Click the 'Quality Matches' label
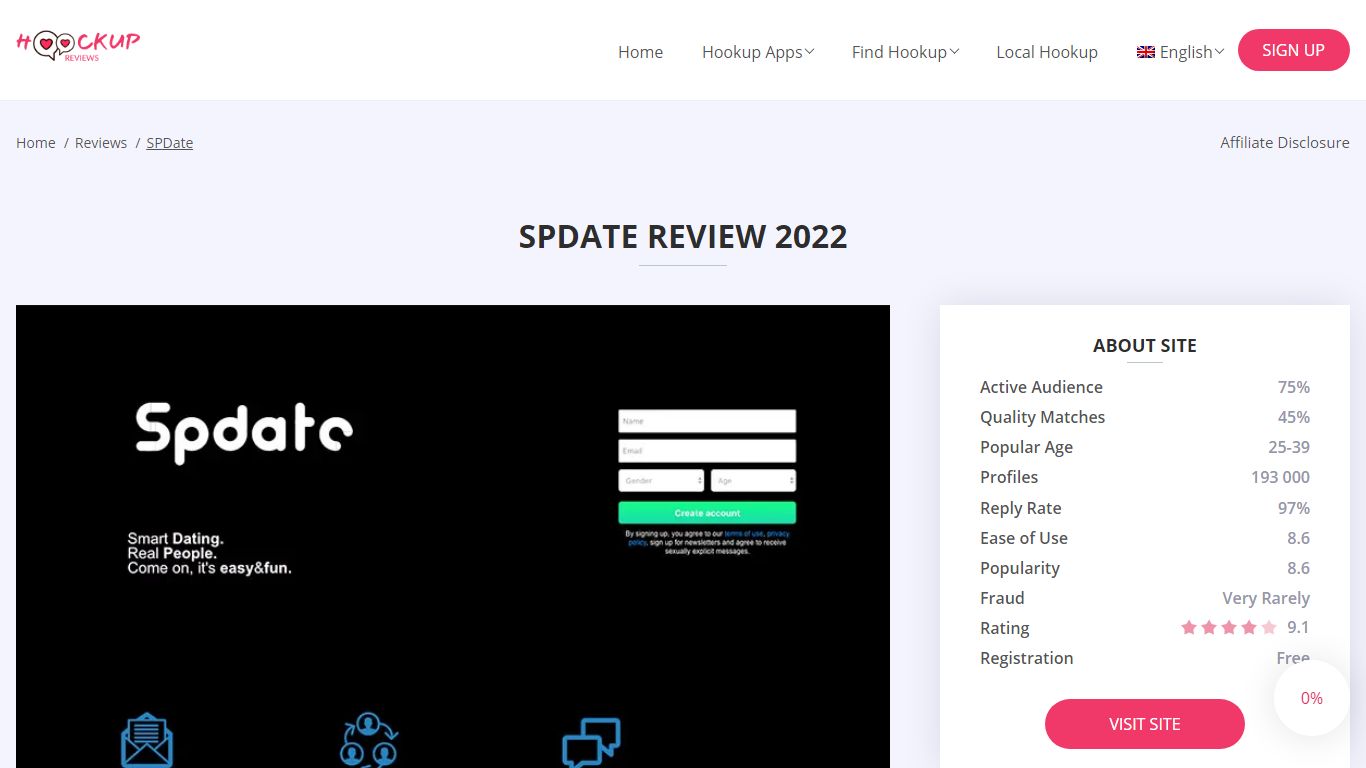1366x768 pixels. coord(1042,417)
